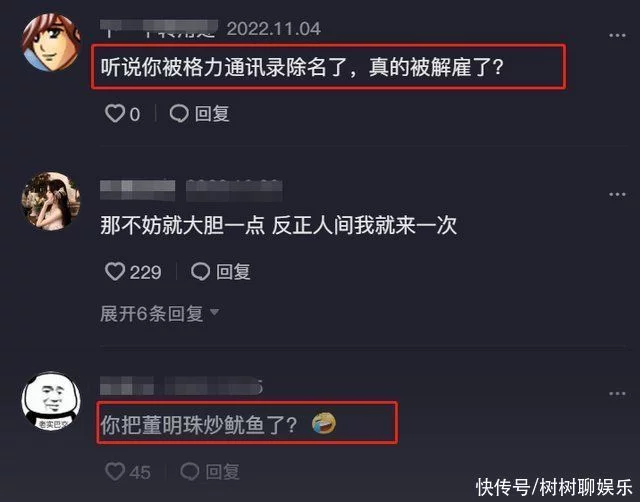
Task: Open the cartoon red-haired avatar profile
Action: (51, 42)
